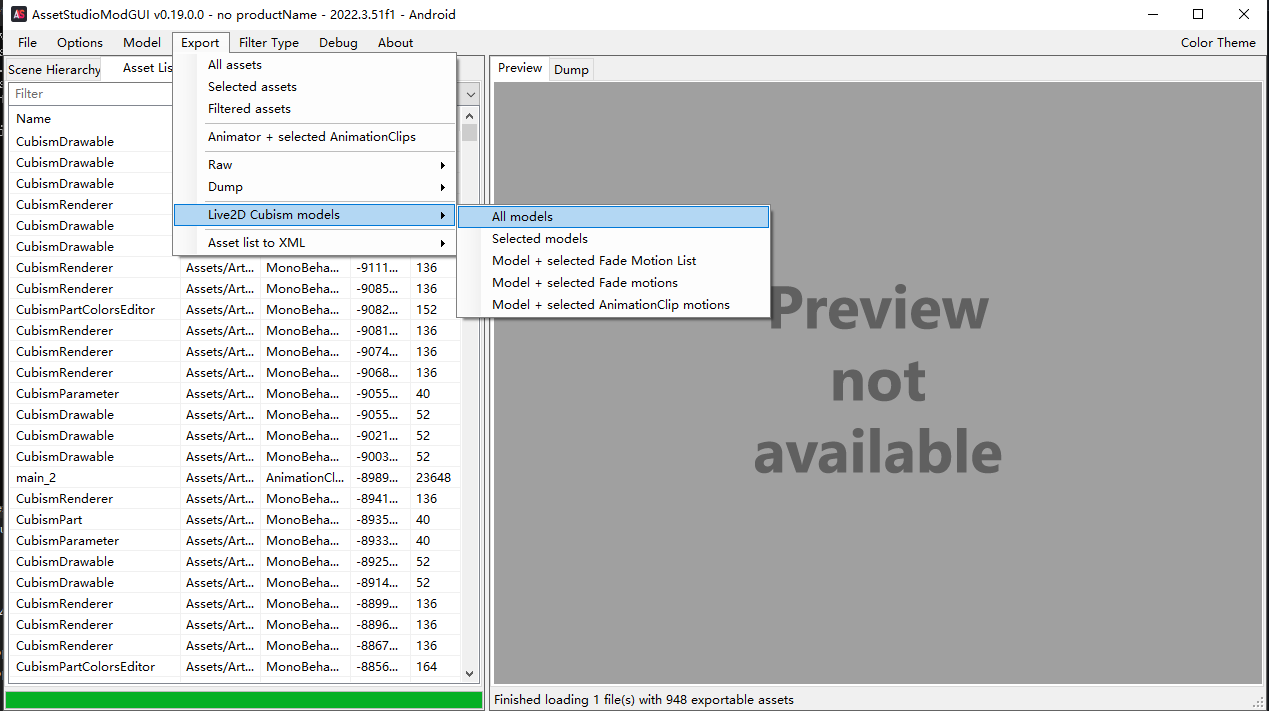The height and width of the screenshot is (711, 1269).
Task: Open the Filter Type menu
Action: [268, 43]
